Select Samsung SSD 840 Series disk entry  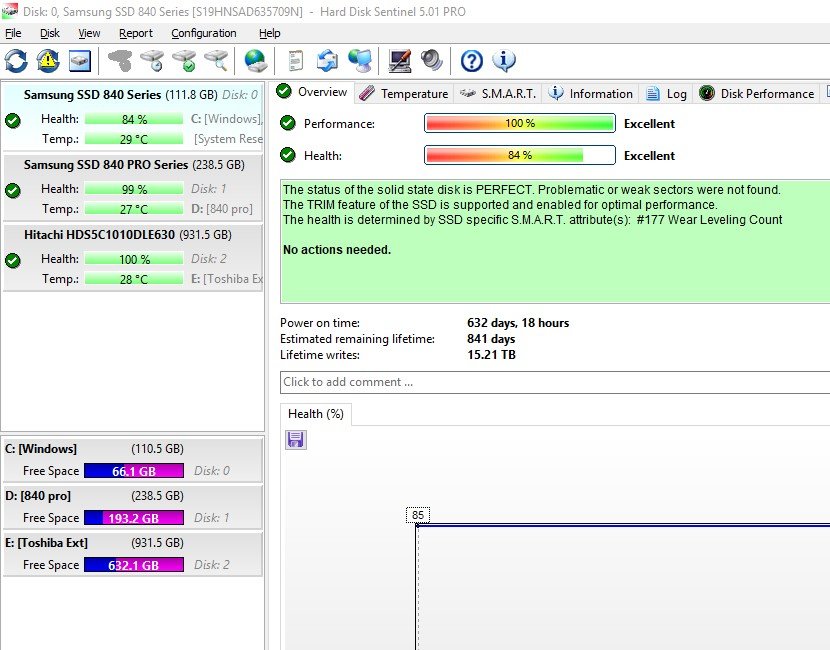pyautogui.click(x=133, y=116)
